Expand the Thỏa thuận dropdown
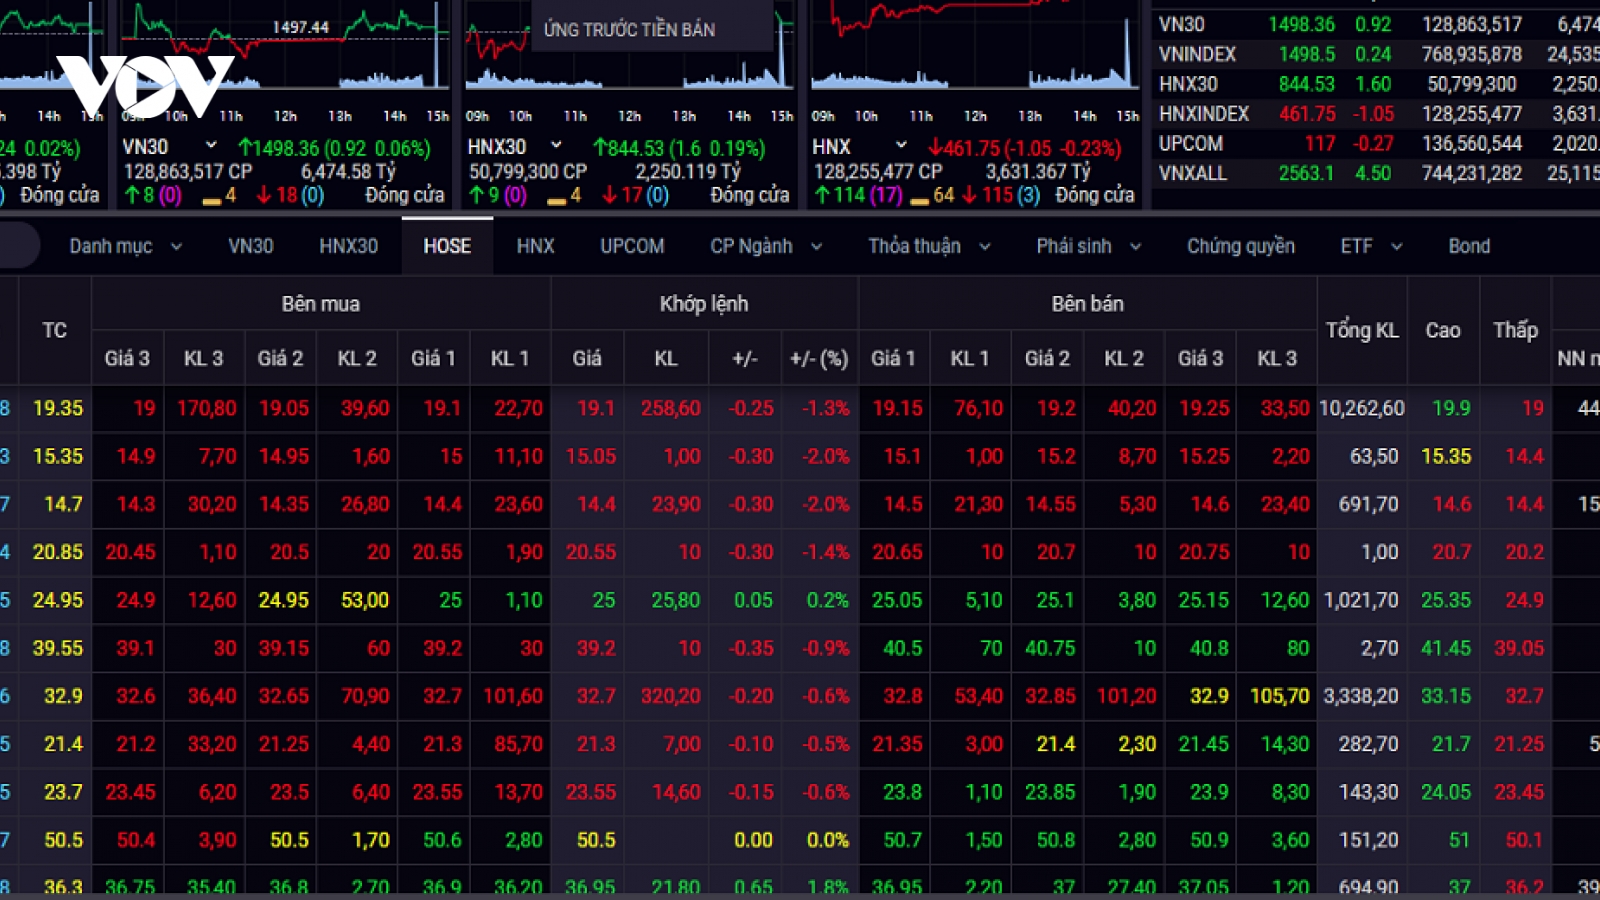This screenshot has width=1600, height=900. pyautogui.click(x=929, y=246)
